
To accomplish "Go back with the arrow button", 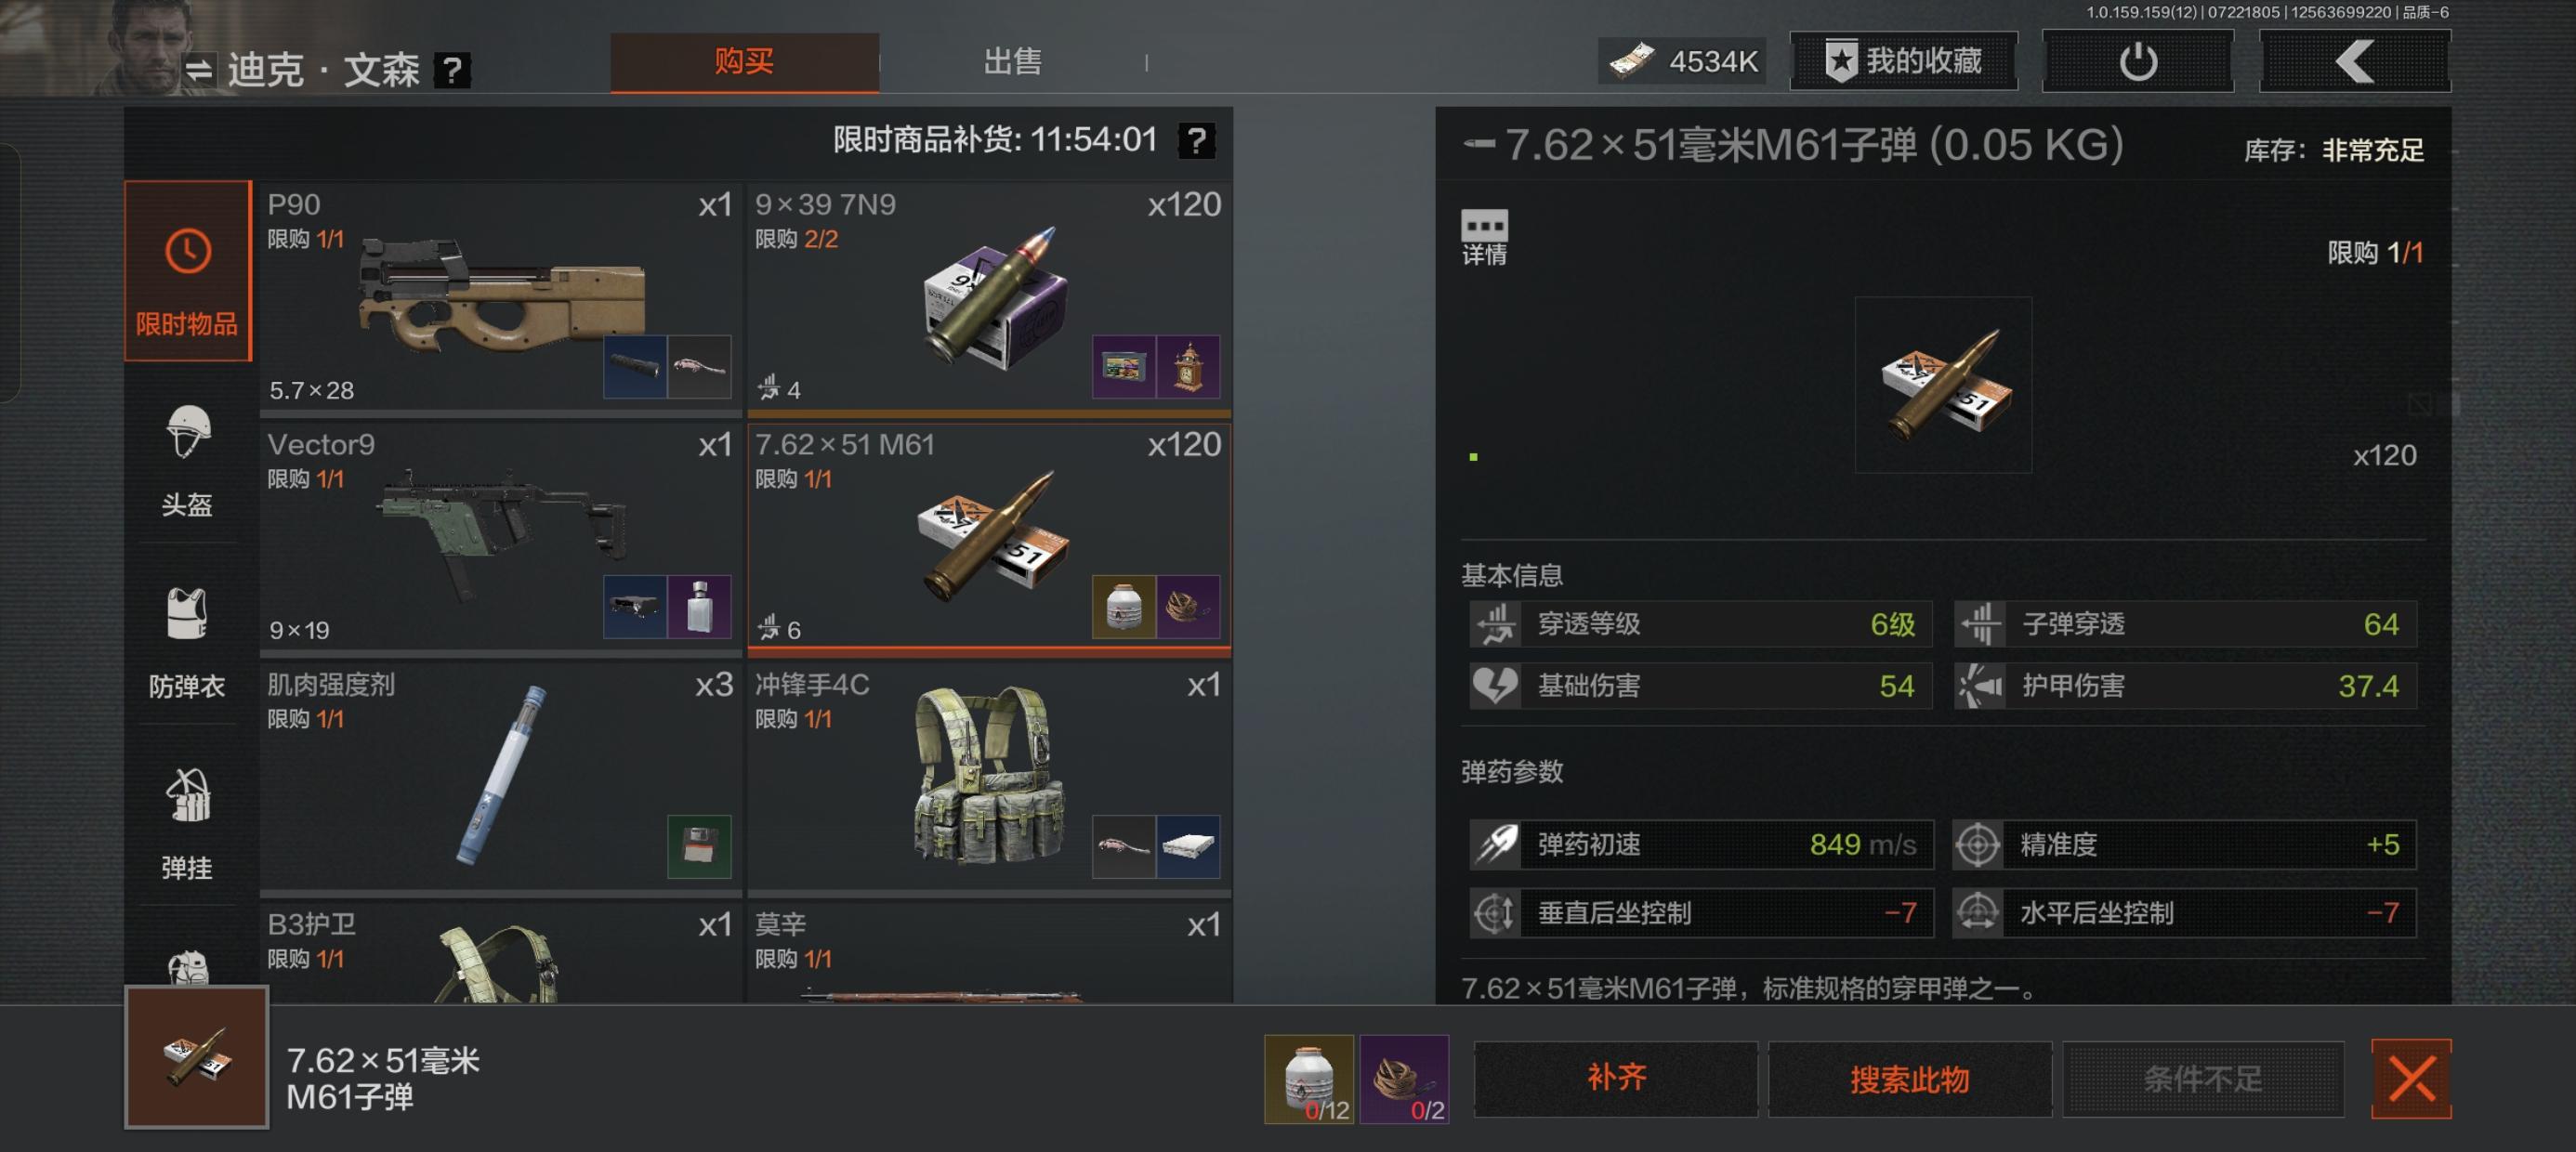I will tap(2355, 61).
